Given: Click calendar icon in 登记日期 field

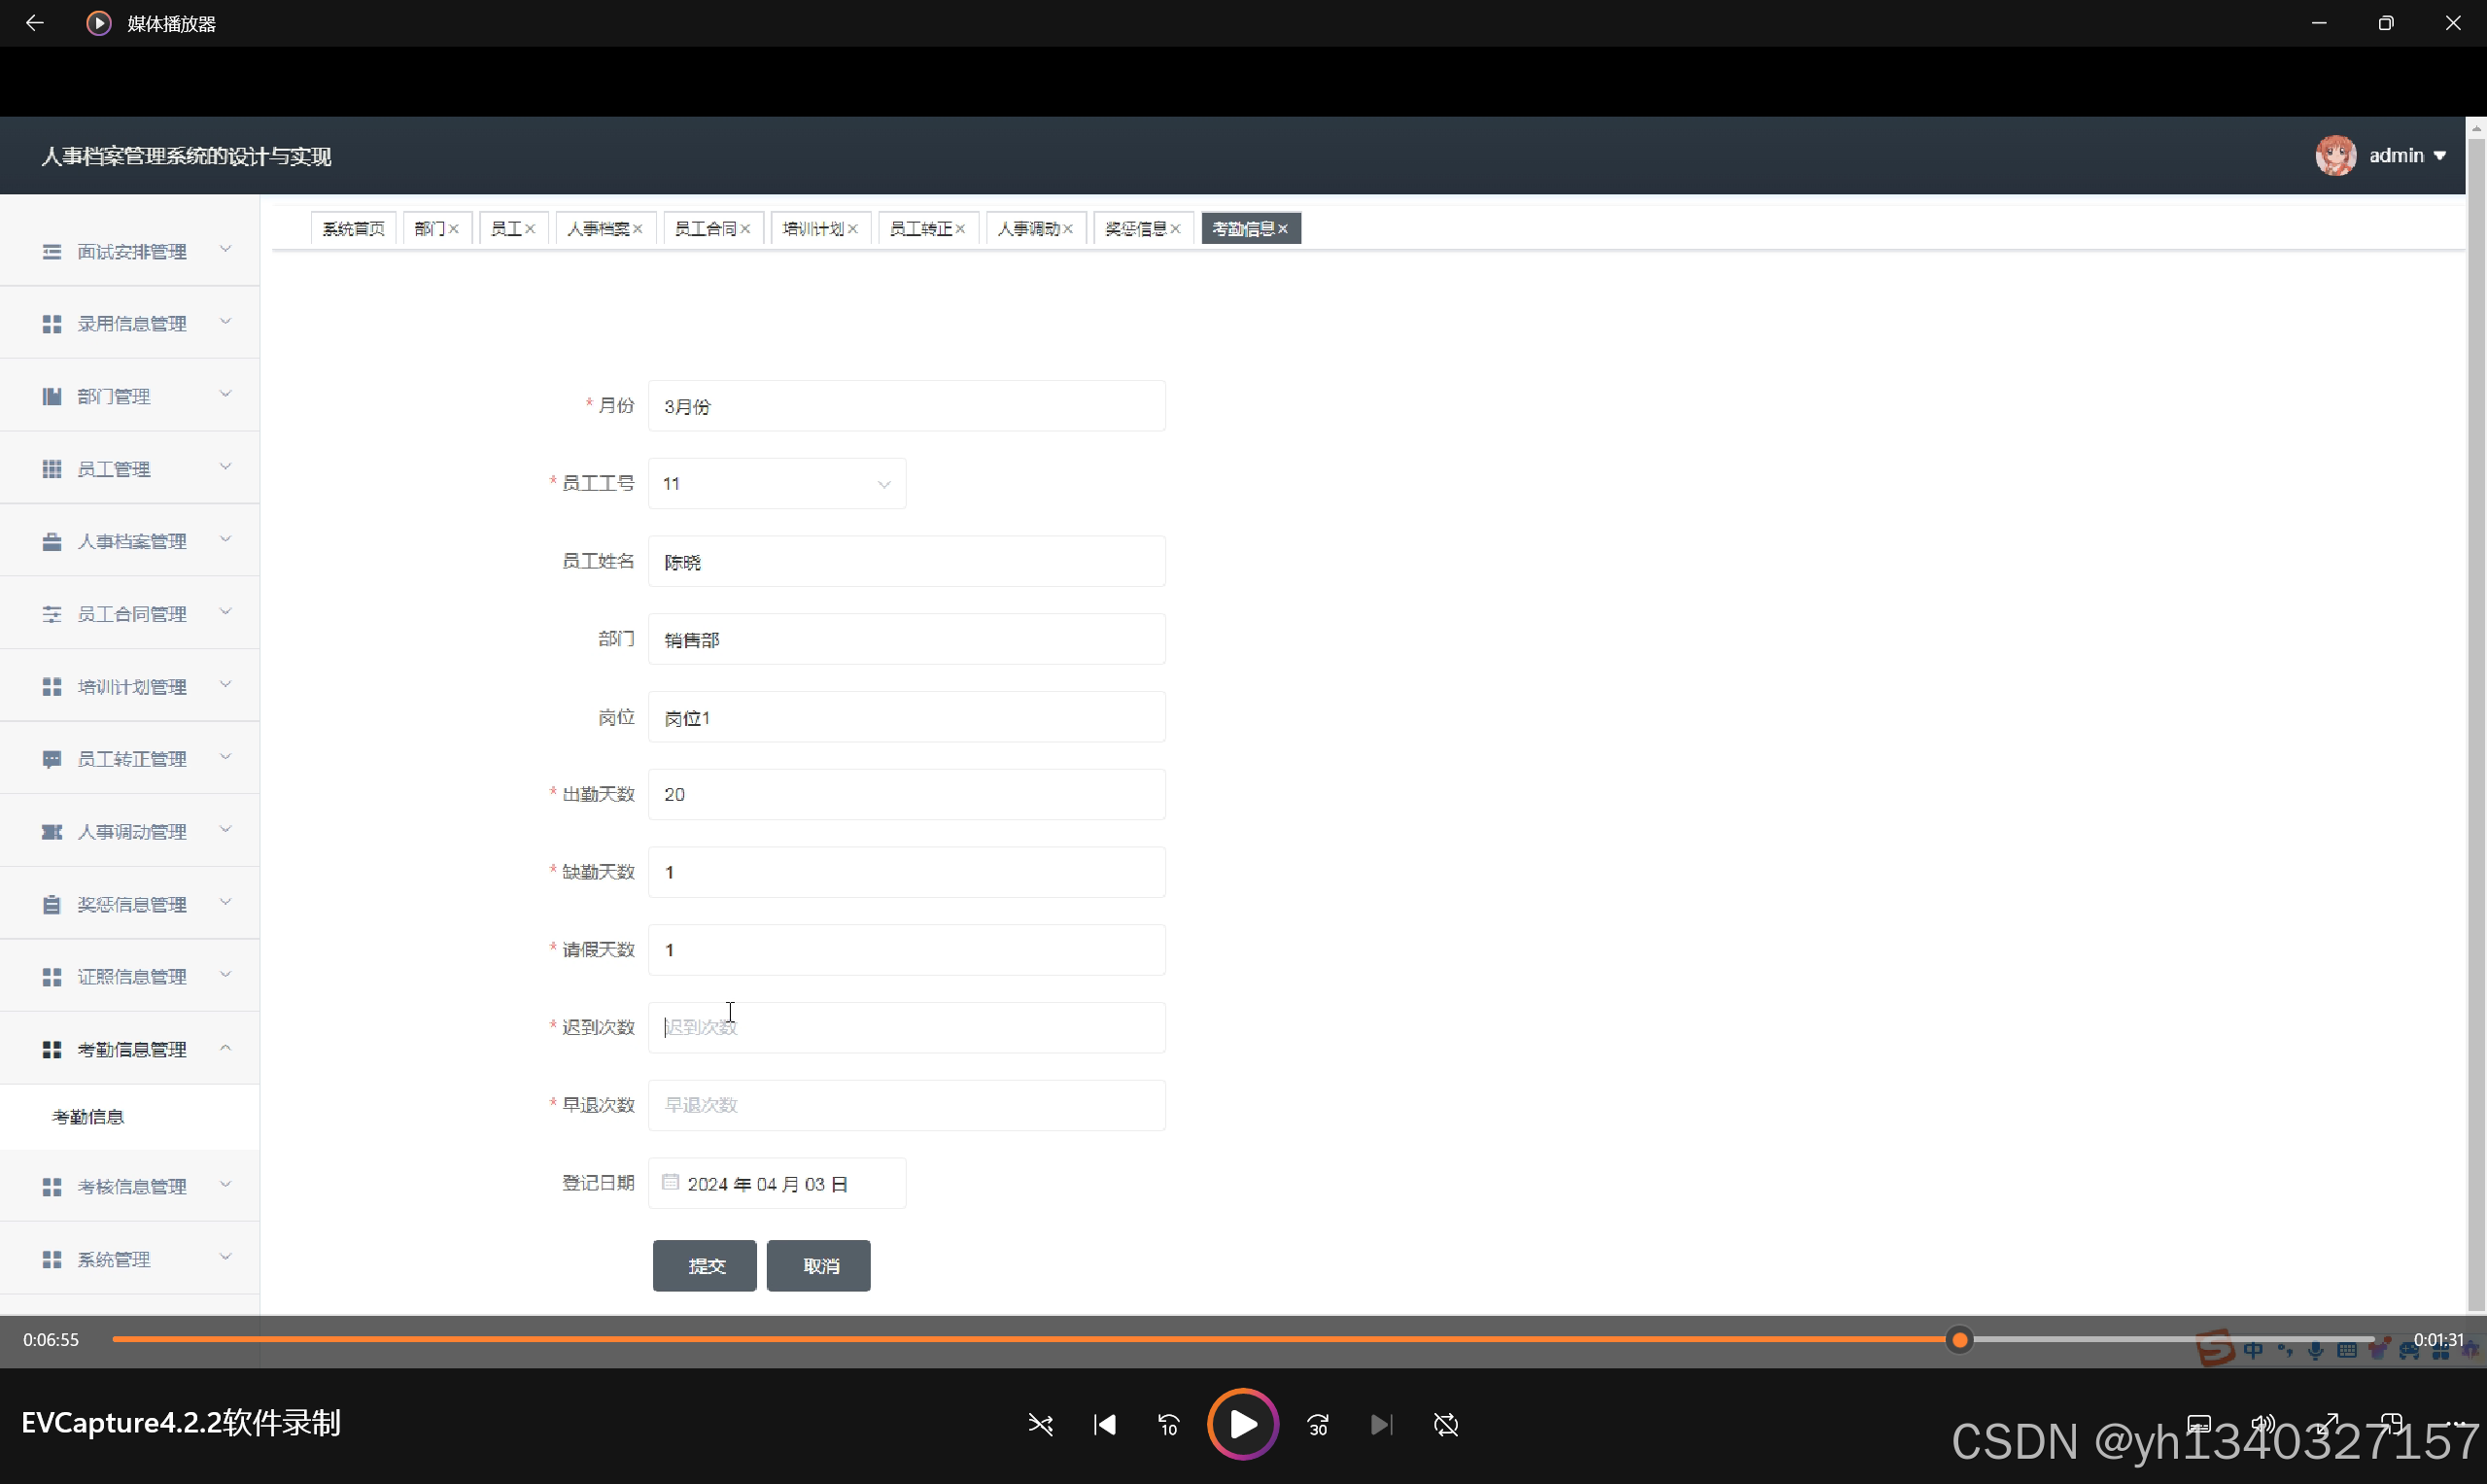Looking at the screenshot, I should coord(670,1182).
